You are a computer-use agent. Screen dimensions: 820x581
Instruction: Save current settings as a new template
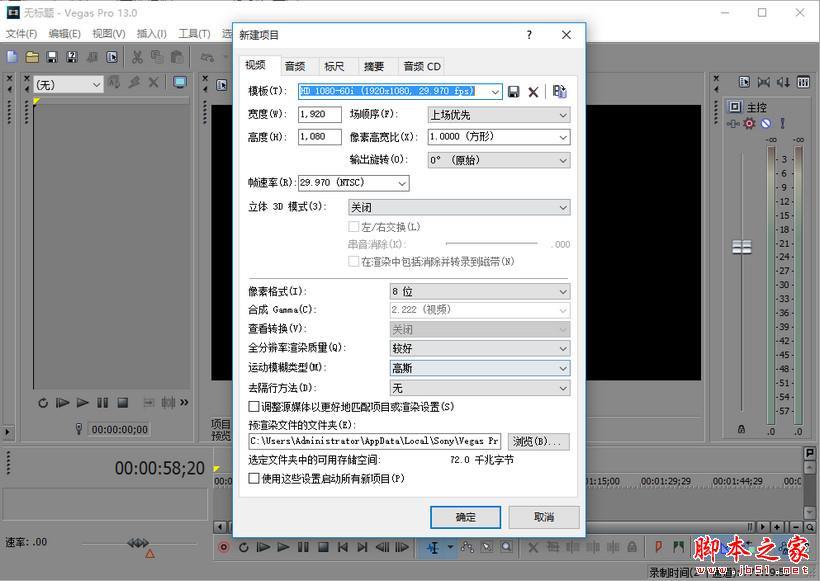click(513, 91)
